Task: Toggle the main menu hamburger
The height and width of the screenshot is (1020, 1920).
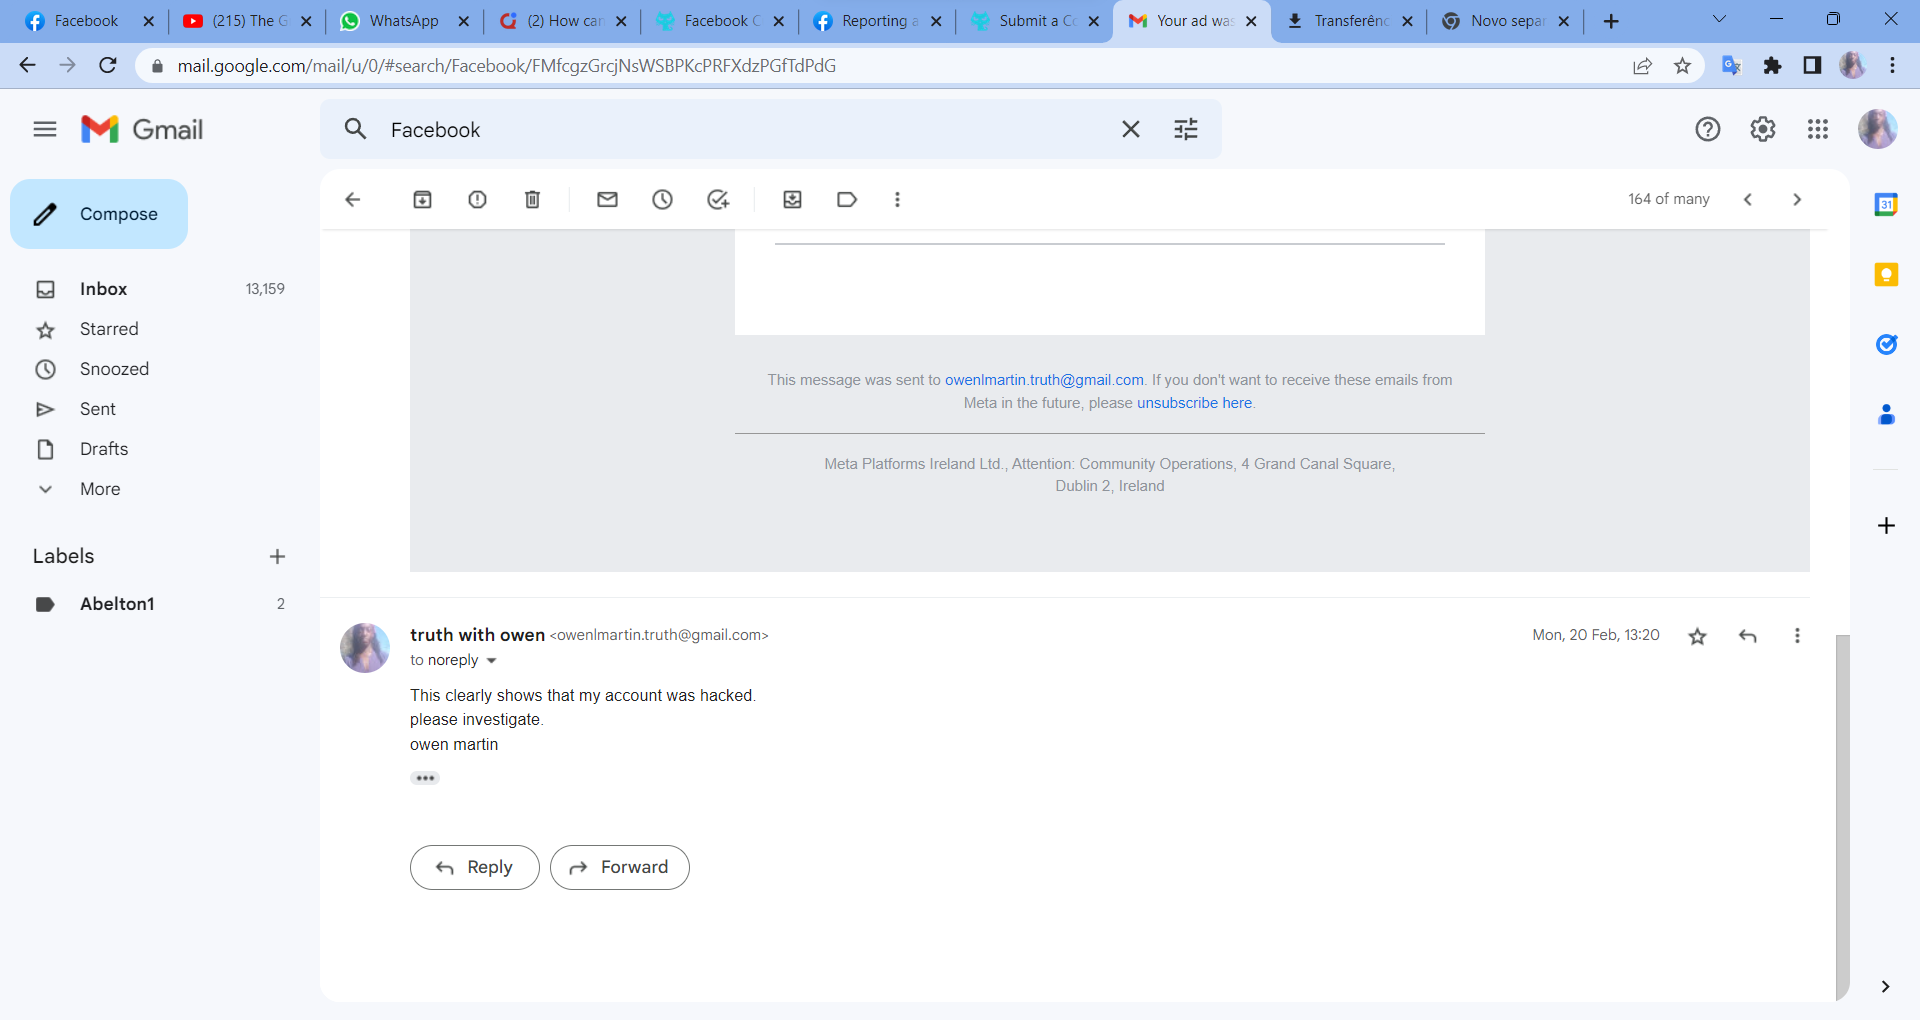Action: pyautogui.click(x=45, y=129)
